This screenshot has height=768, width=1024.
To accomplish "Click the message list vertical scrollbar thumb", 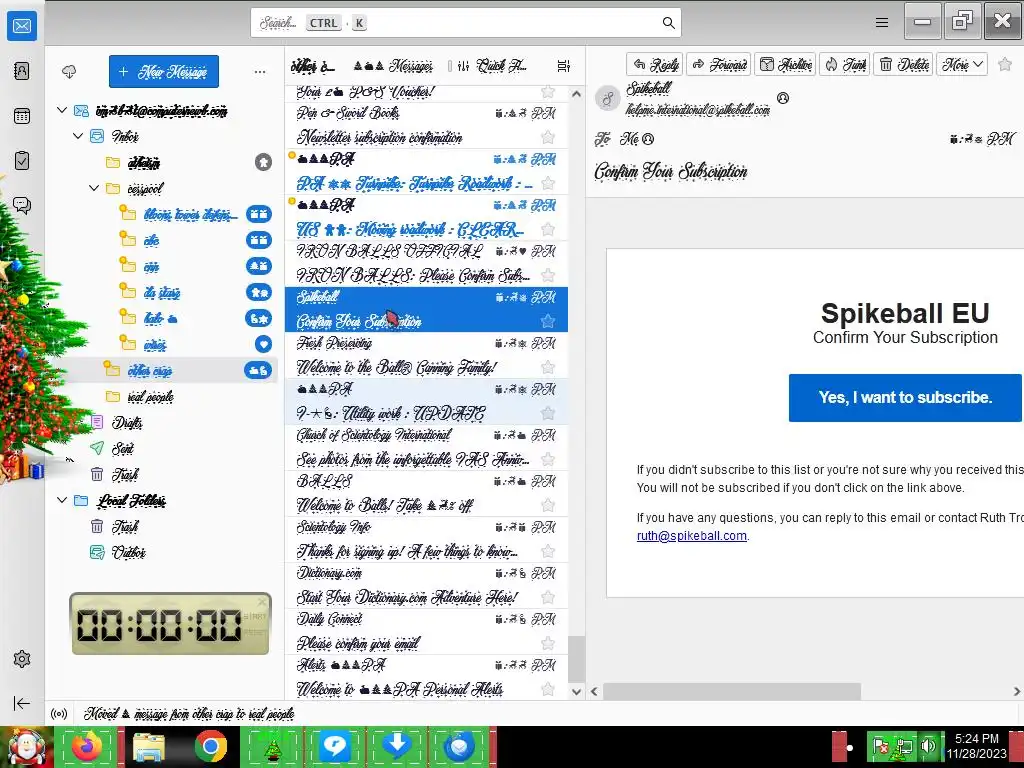I will point(576,660).
